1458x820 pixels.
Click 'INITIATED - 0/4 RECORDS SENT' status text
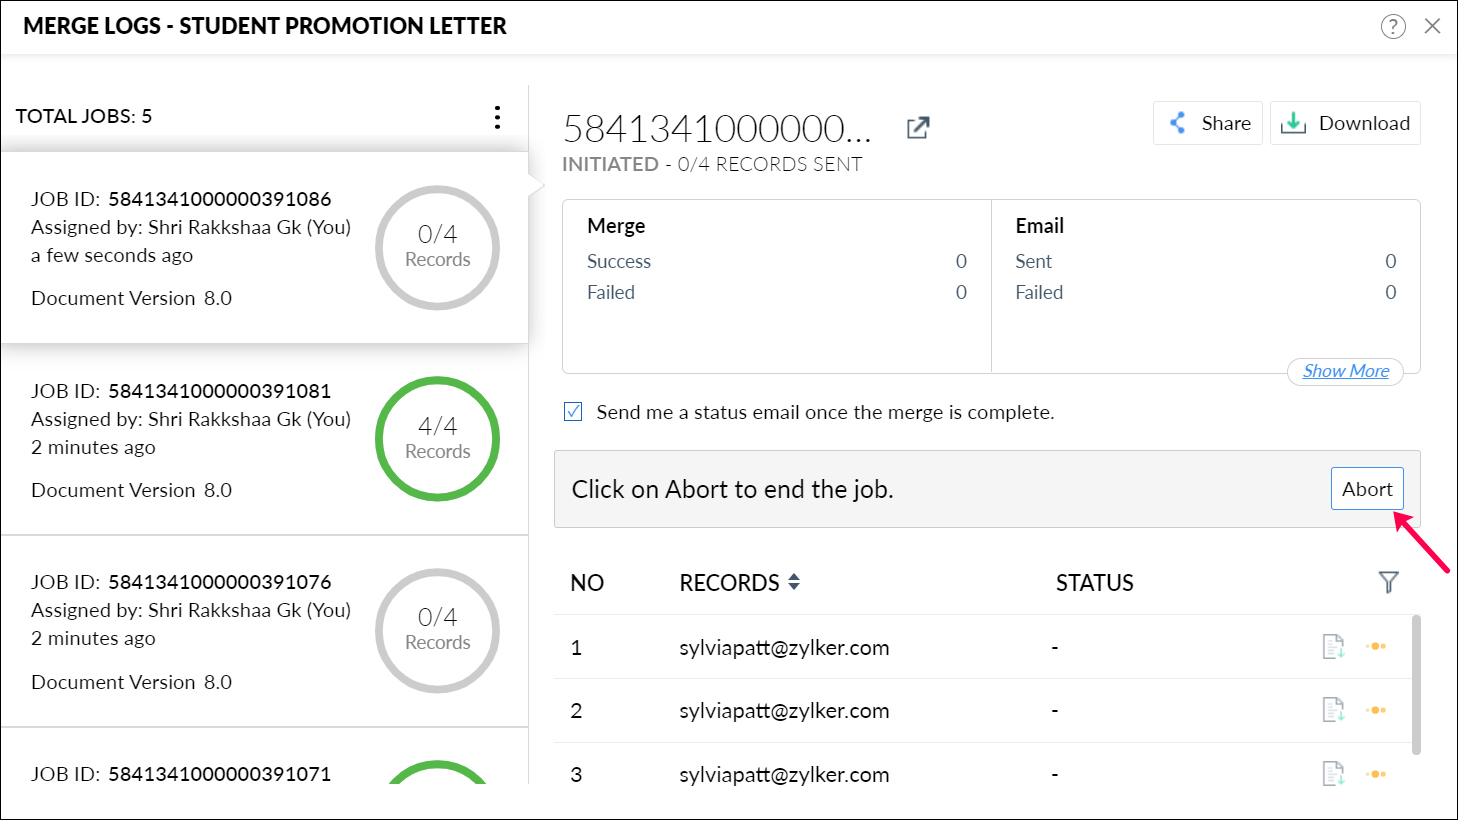(712, 164)
